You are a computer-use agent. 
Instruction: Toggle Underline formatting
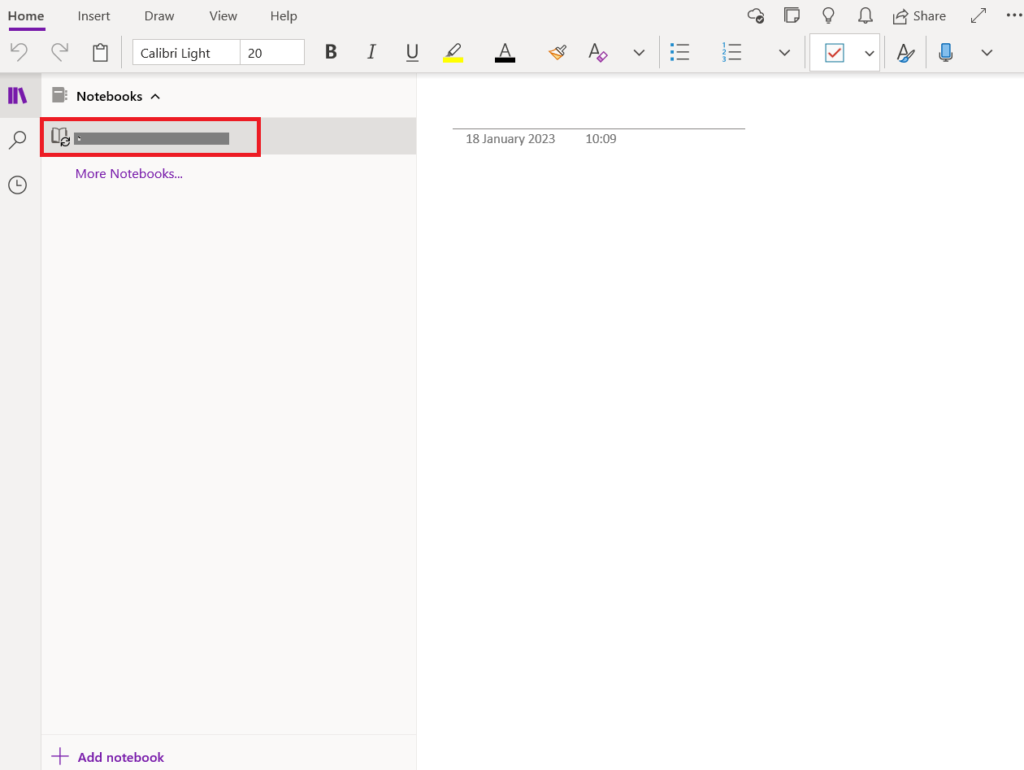tap(412, 52)
